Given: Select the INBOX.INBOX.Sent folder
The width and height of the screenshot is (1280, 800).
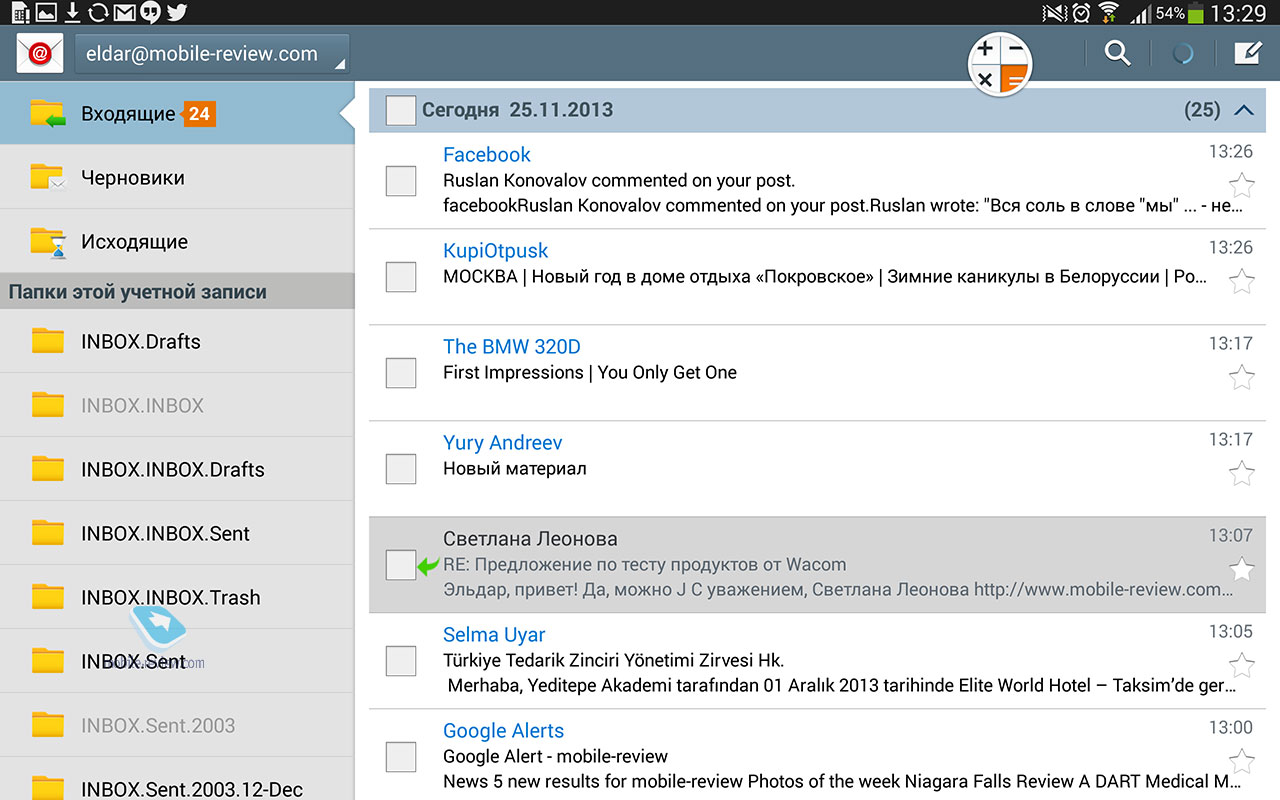Looking at the screenshot, I should pyautogui.click(x=177, y=533).
